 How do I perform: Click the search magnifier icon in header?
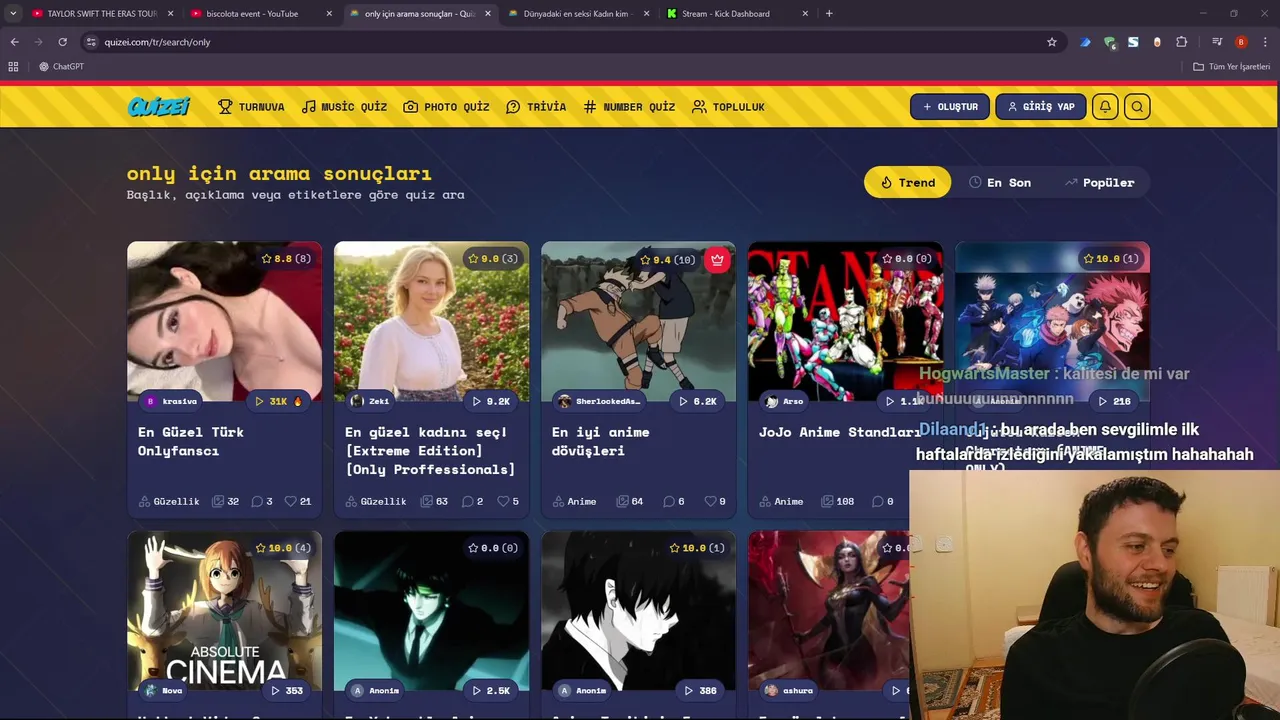coord(1137,107)
